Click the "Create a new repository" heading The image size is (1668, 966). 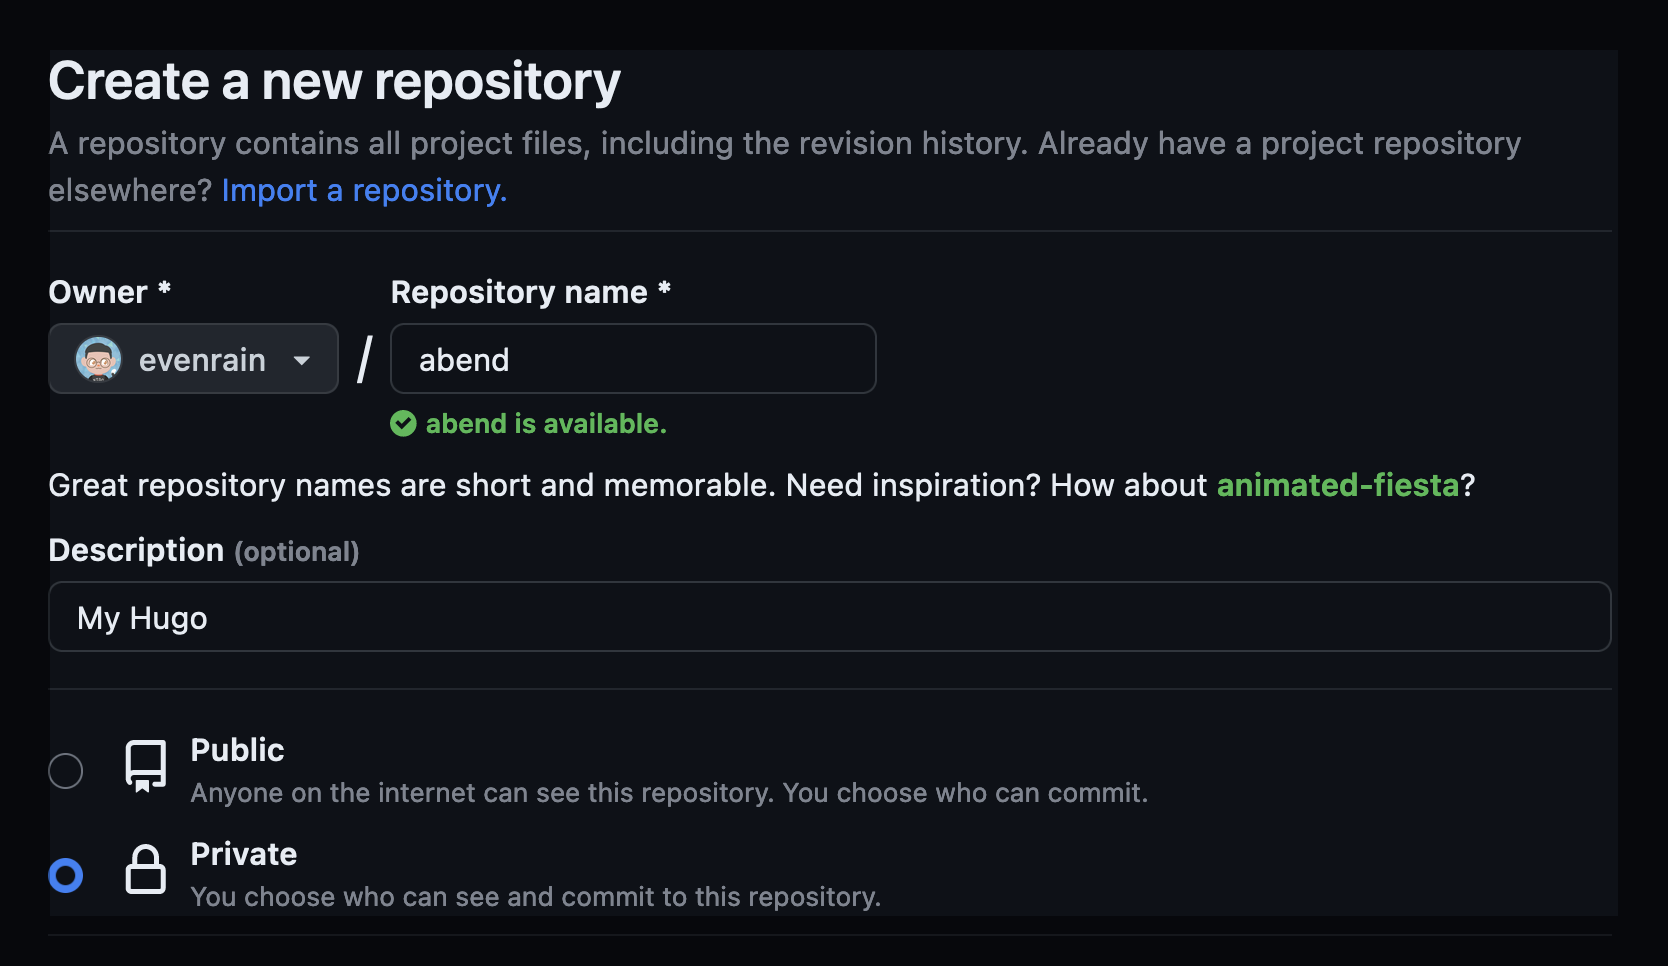point(334,81)
